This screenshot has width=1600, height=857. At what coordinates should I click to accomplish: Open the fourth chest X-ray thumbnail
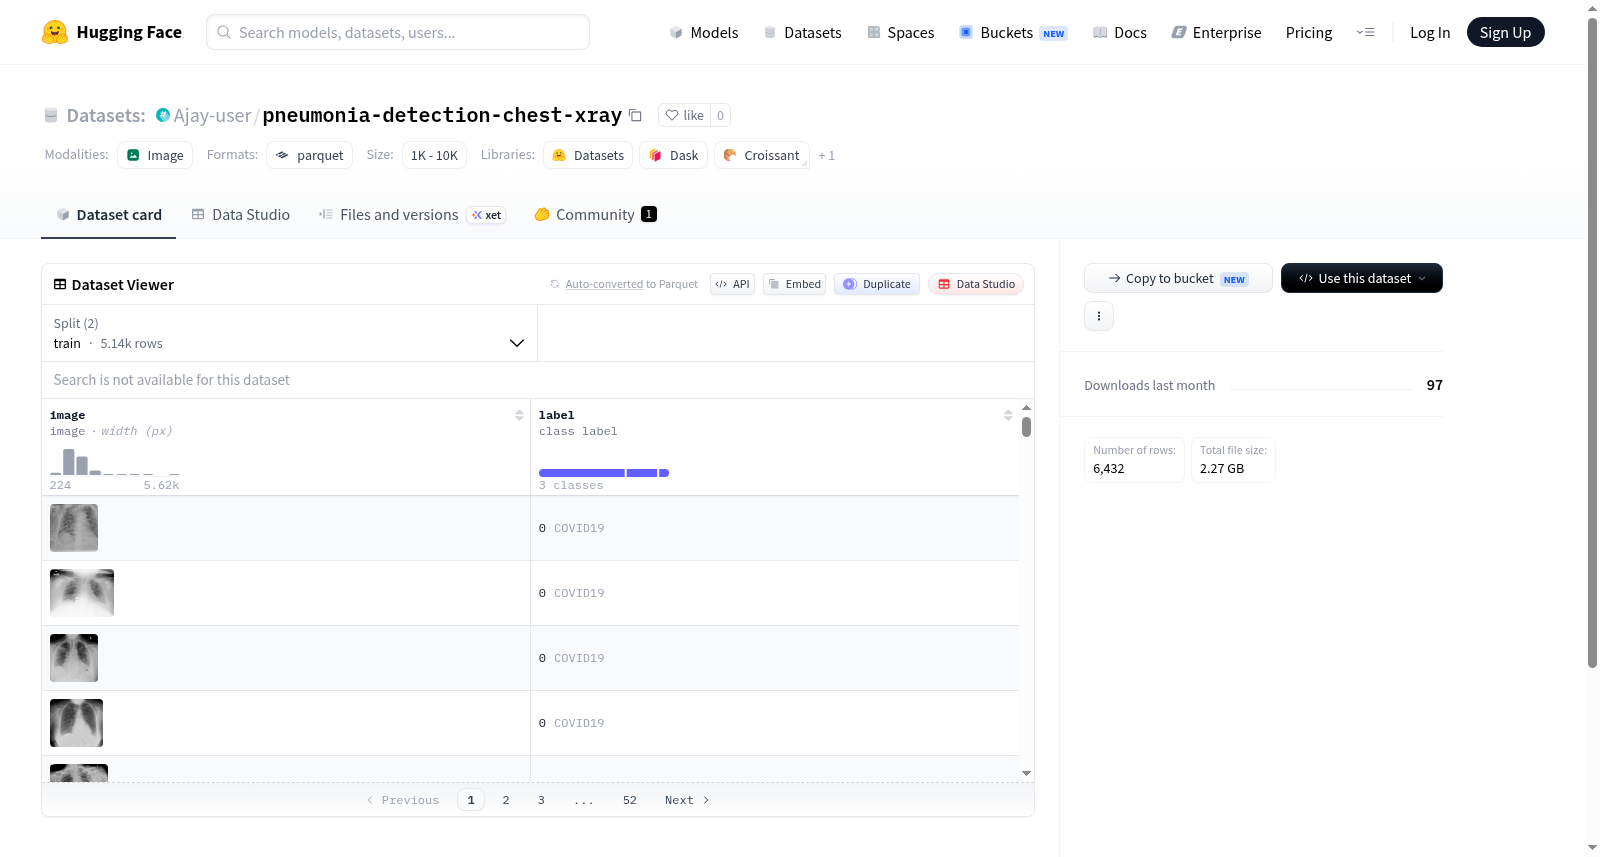(x=76, y=723)
